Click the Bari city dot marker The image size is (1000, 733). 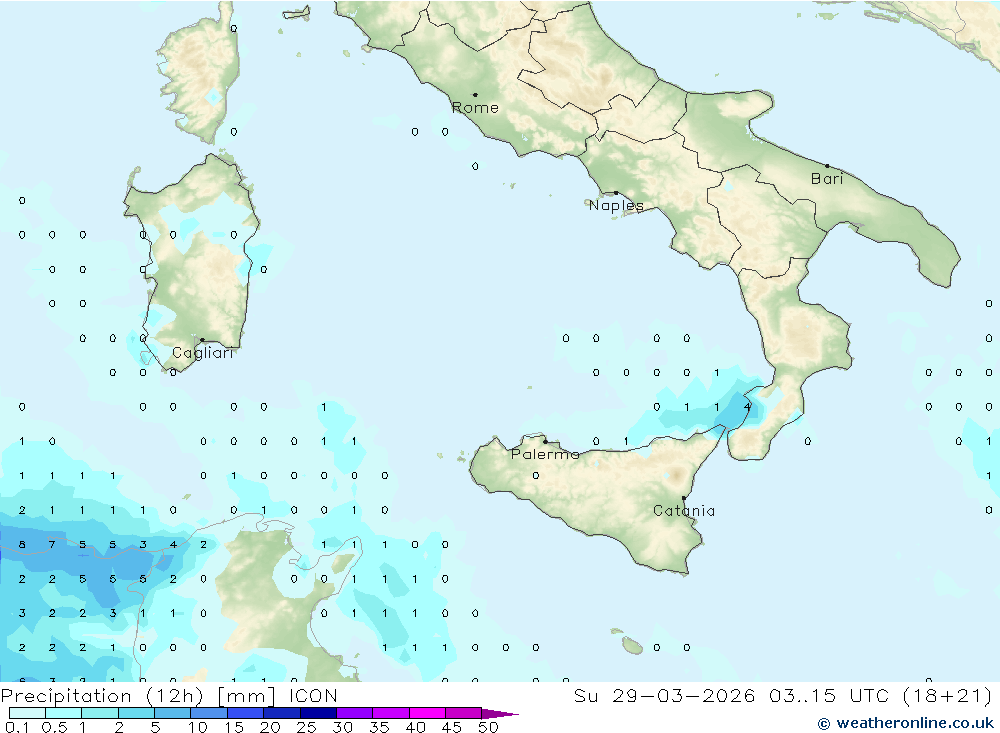827,166
